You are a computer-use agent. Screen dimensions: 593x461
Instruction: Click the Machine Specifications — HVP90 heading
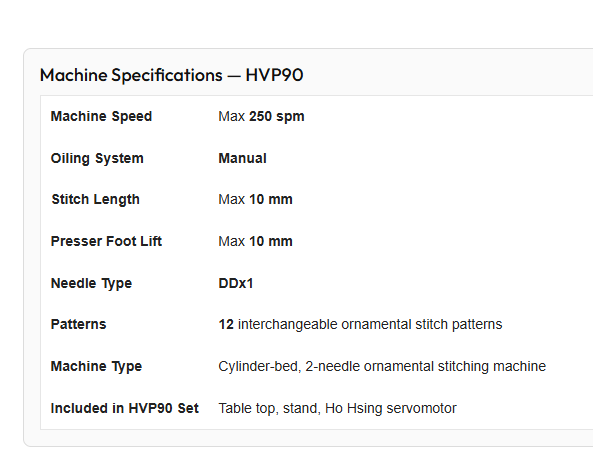coord(171,75)
